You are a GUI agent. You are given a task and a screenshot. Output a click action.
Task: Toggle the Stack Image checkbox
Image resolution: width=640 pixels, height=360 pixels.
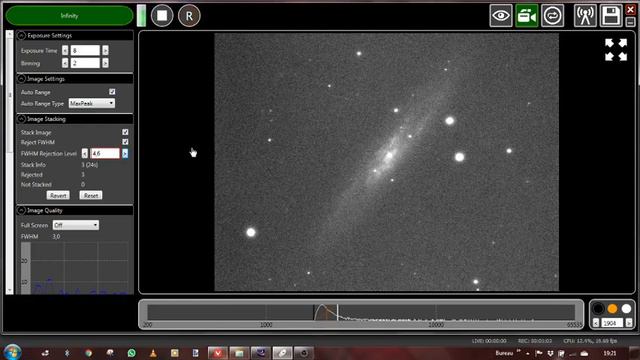tap(125, 132)
